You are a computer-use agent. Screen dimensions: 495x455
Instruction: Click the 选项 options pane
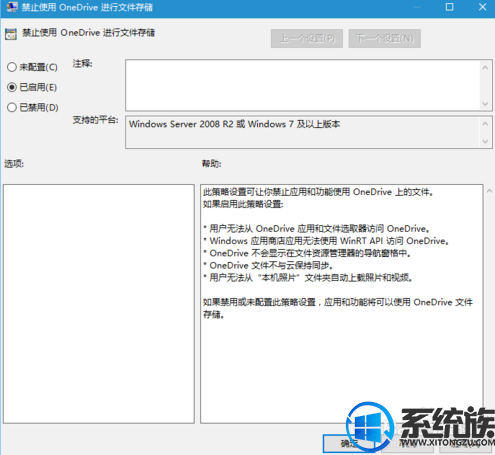click(x=99, y=304)
